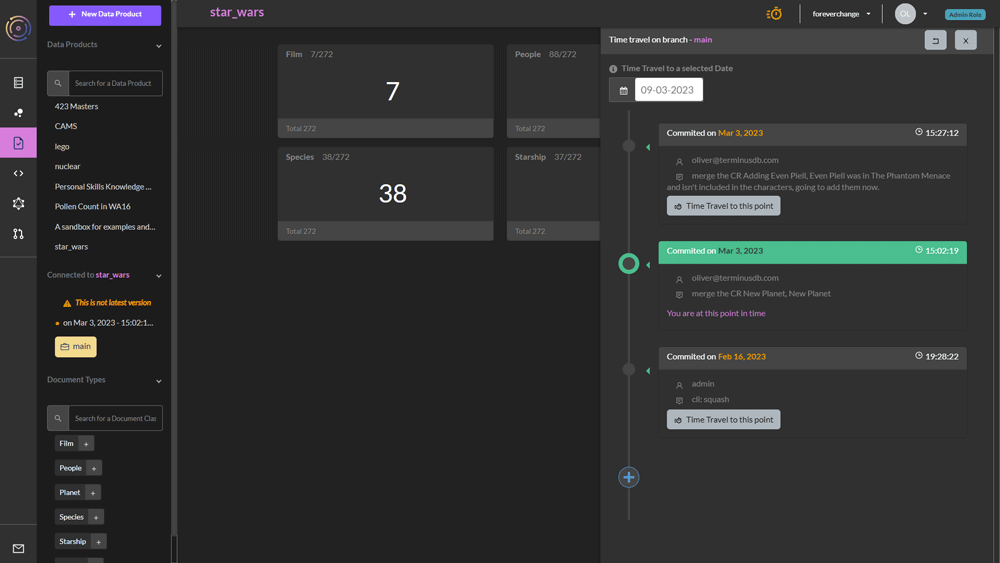Click the warning icon by not latest version
The image size is (1000, 563).
coord(67,303)
